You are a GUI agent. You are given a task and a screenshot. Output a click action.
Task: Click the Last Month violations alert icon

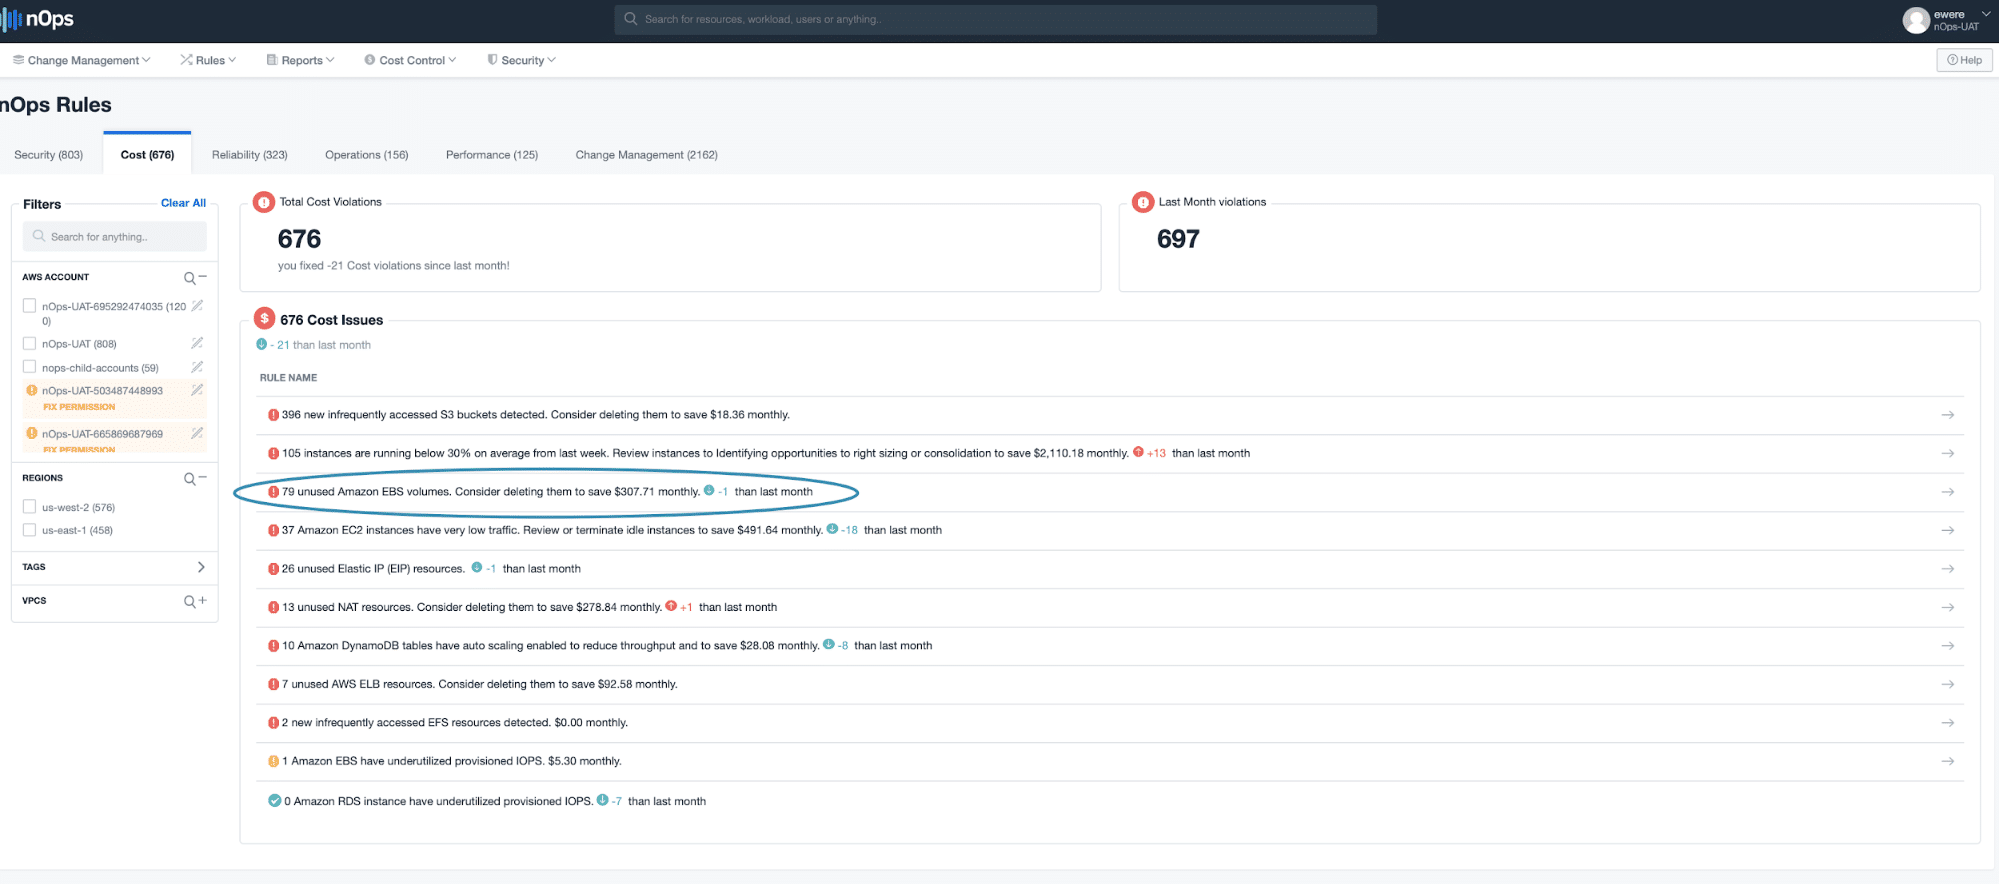pyautogui.click(x=1143, y=202)
